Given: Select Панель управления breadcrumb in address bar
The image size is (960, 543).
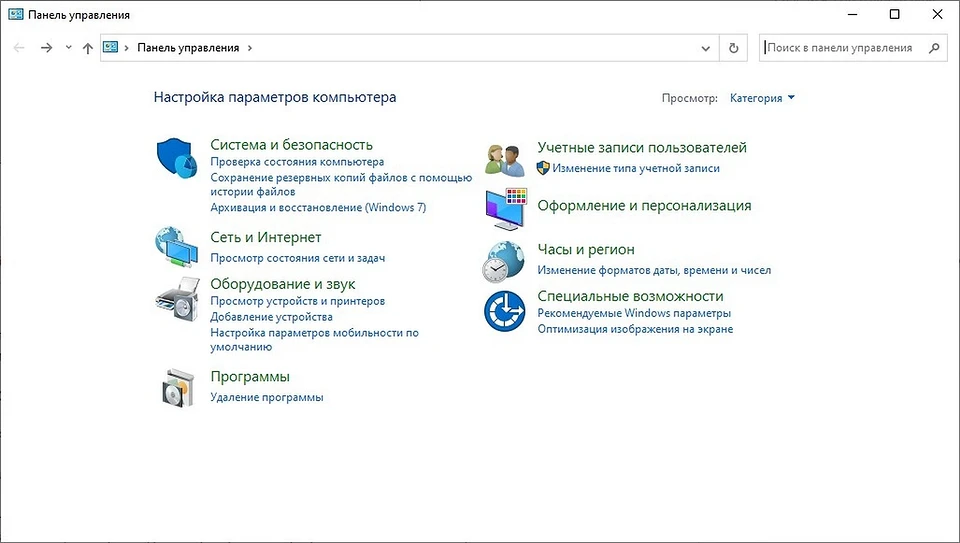Looking at the screenshot, I should pos(188,48).
